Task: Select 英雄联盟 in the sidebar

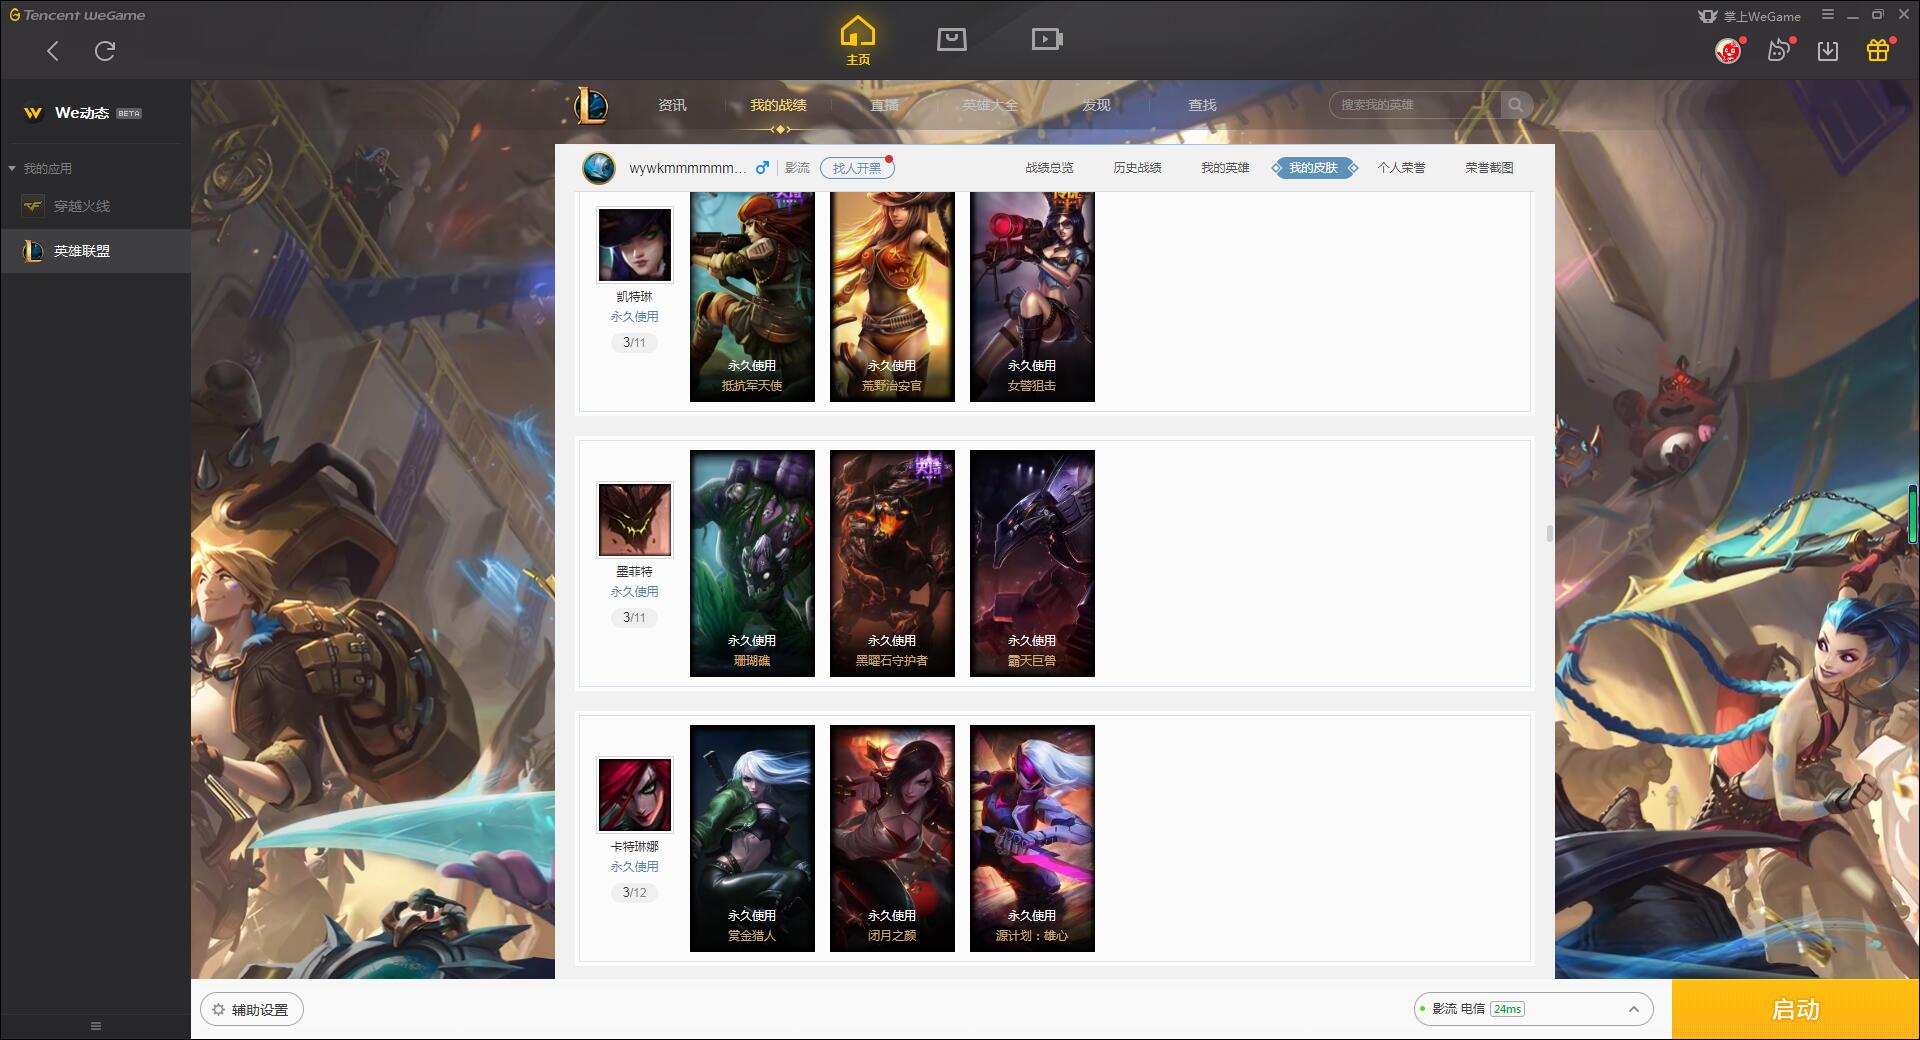Action: 95,251
